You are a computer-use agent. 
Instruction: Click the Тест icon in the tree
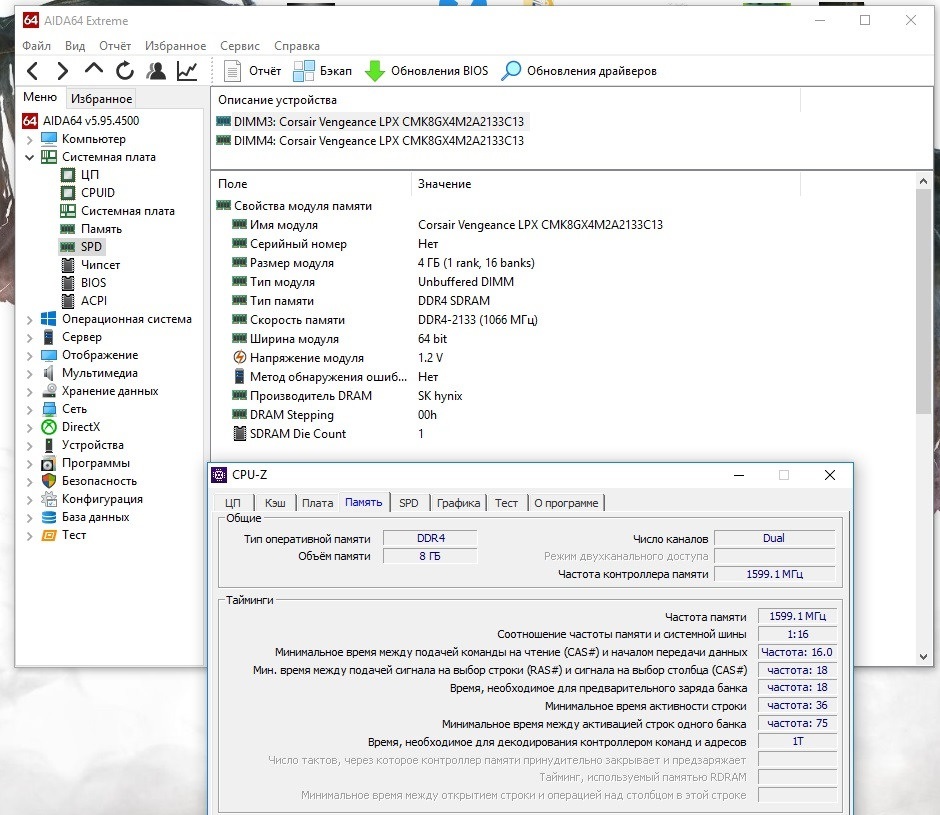coord(49,535)
